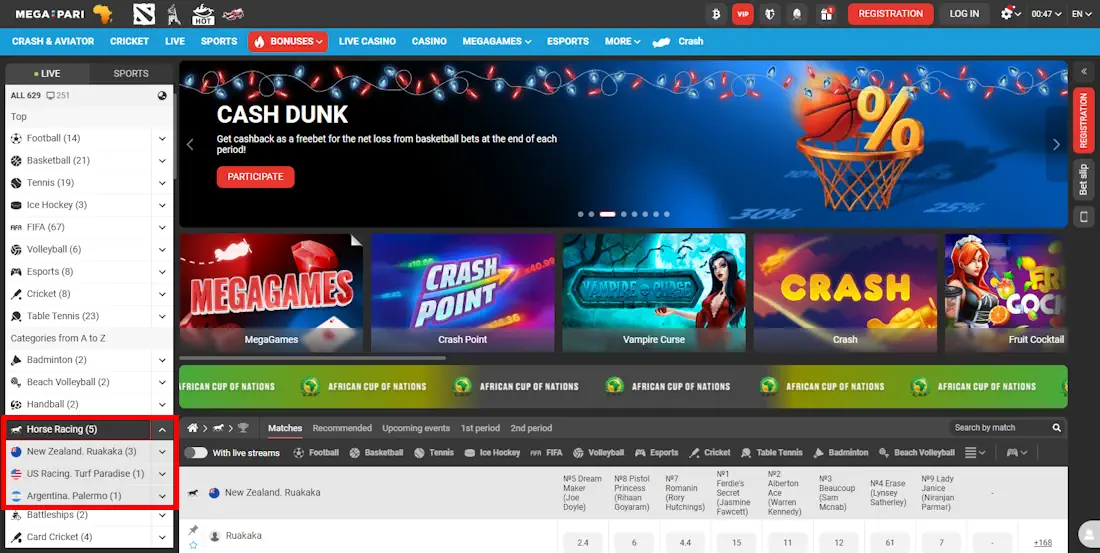Click the Africa map icon beside the logo

[102, 13]
